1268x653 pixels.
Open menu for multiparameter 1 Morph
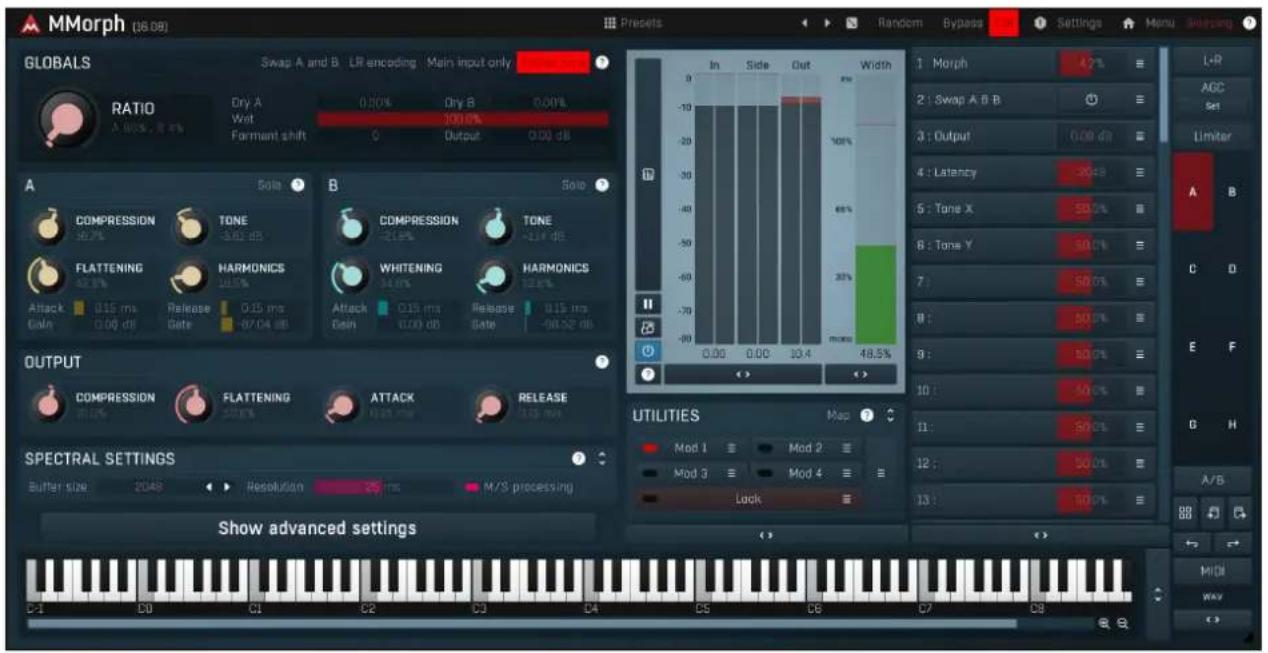pos(1139,63)
